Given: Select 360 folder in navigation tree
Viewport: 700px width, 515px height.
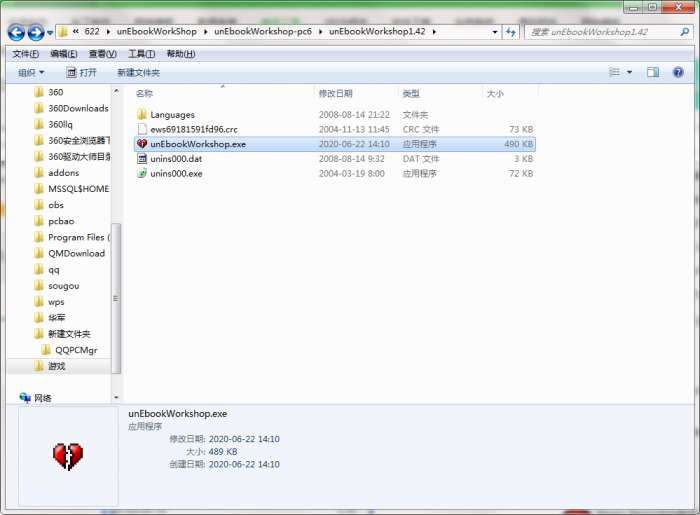Looking at the screenshot, I should click(x=56, y=92).
